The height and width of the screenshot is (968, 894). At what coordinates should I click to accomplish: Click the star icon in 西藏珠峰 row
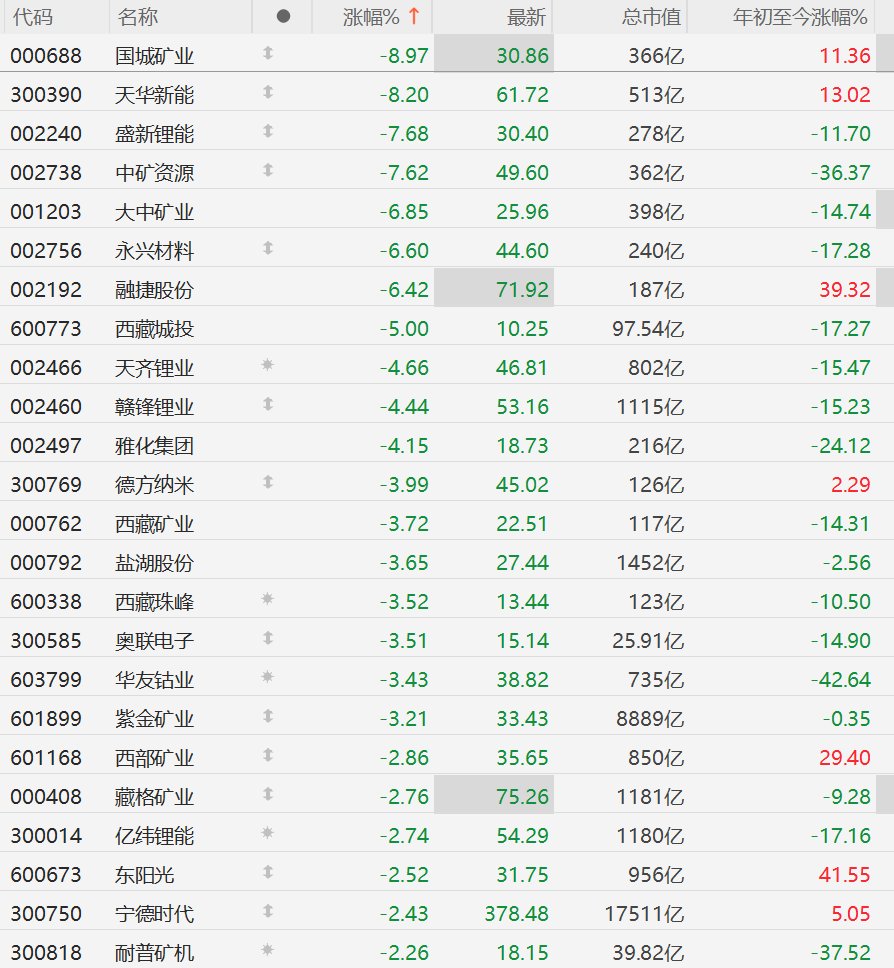267,599
